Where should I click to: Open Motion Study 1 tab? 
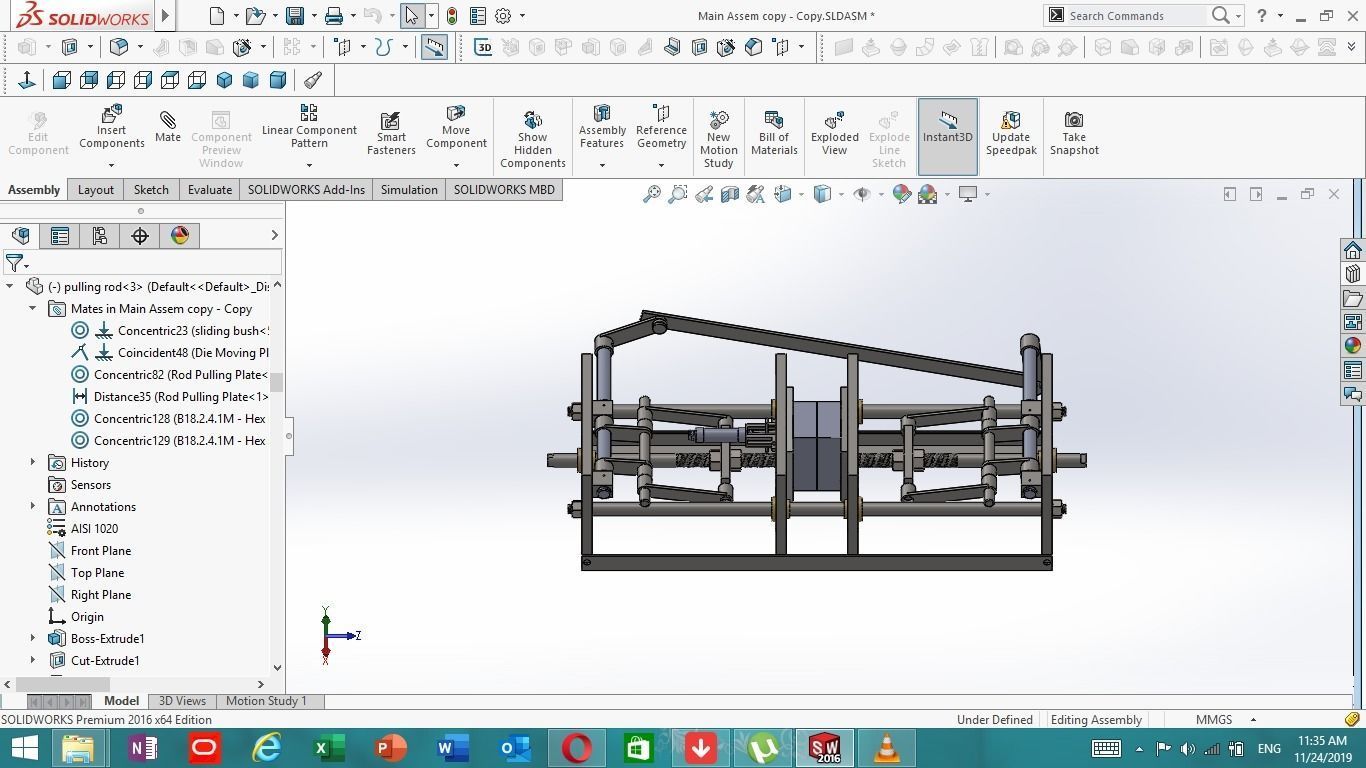[x=266, y=701]
